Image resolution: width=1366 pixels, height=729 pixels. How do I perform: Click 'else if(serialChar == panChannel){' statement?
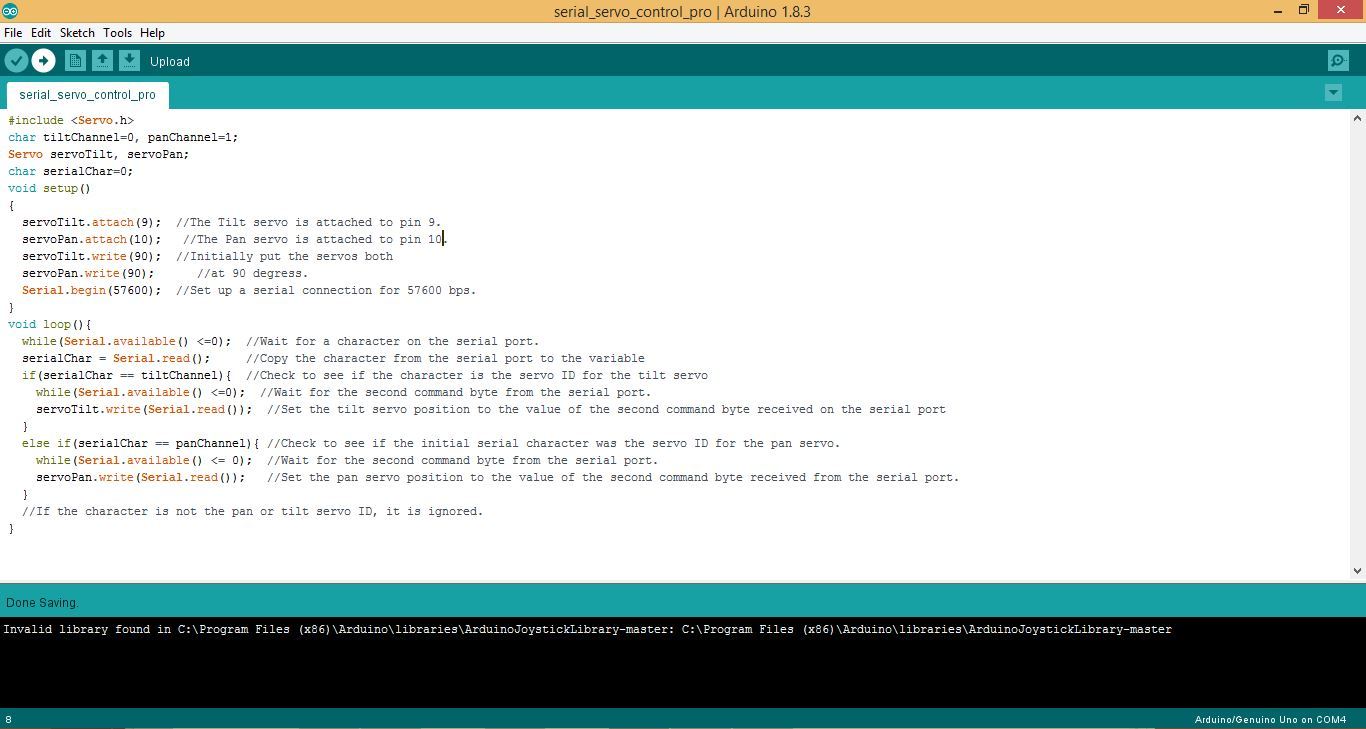(140, 443)
